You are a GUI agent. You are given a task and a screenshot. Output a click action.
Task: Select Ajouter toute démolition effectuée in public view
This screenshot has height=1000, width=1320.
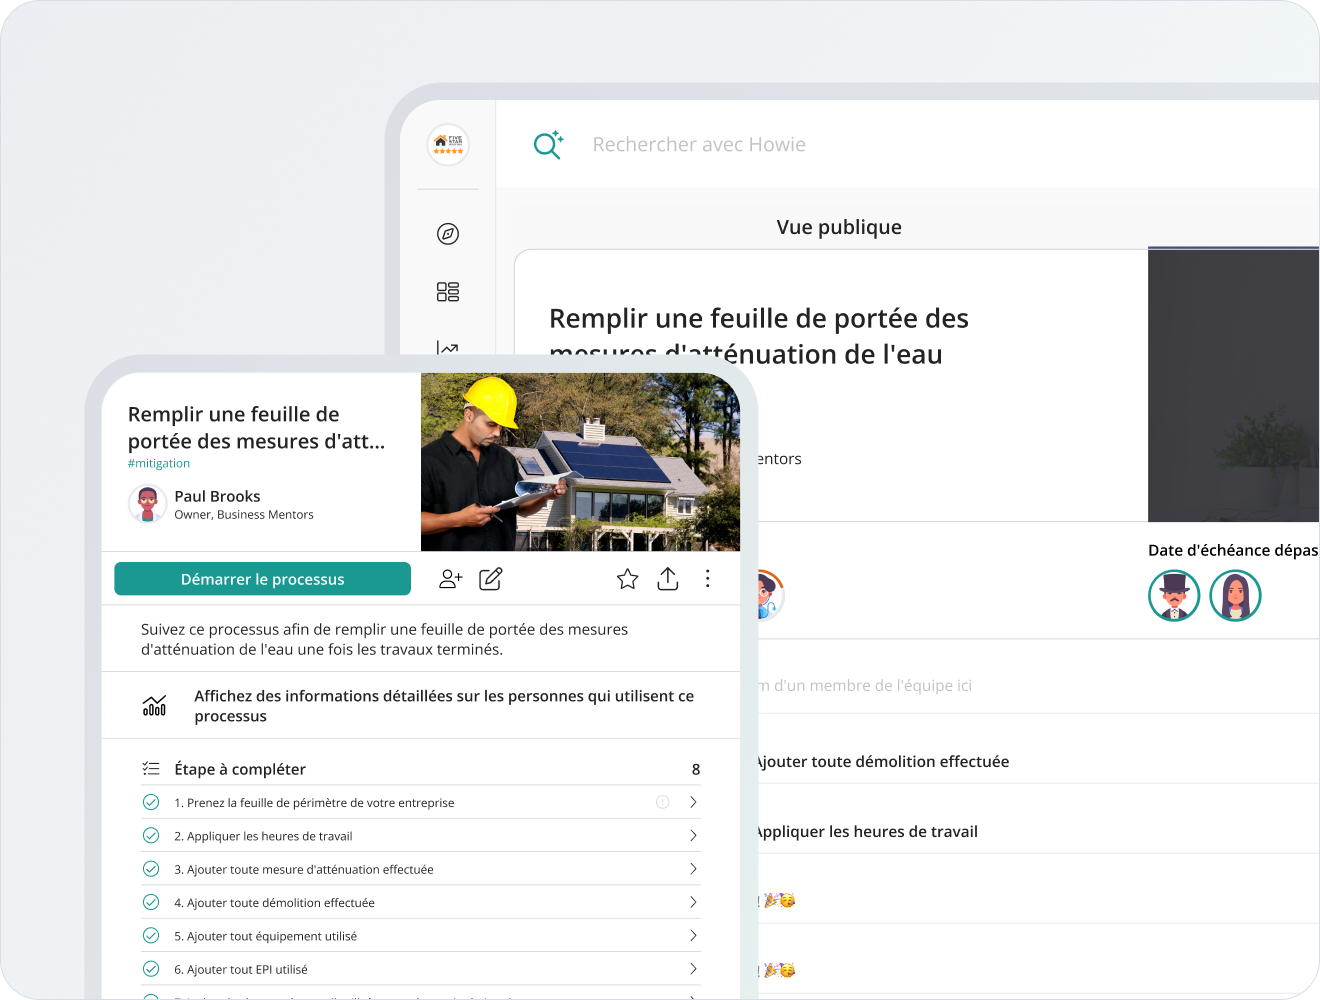pos(882,762)
